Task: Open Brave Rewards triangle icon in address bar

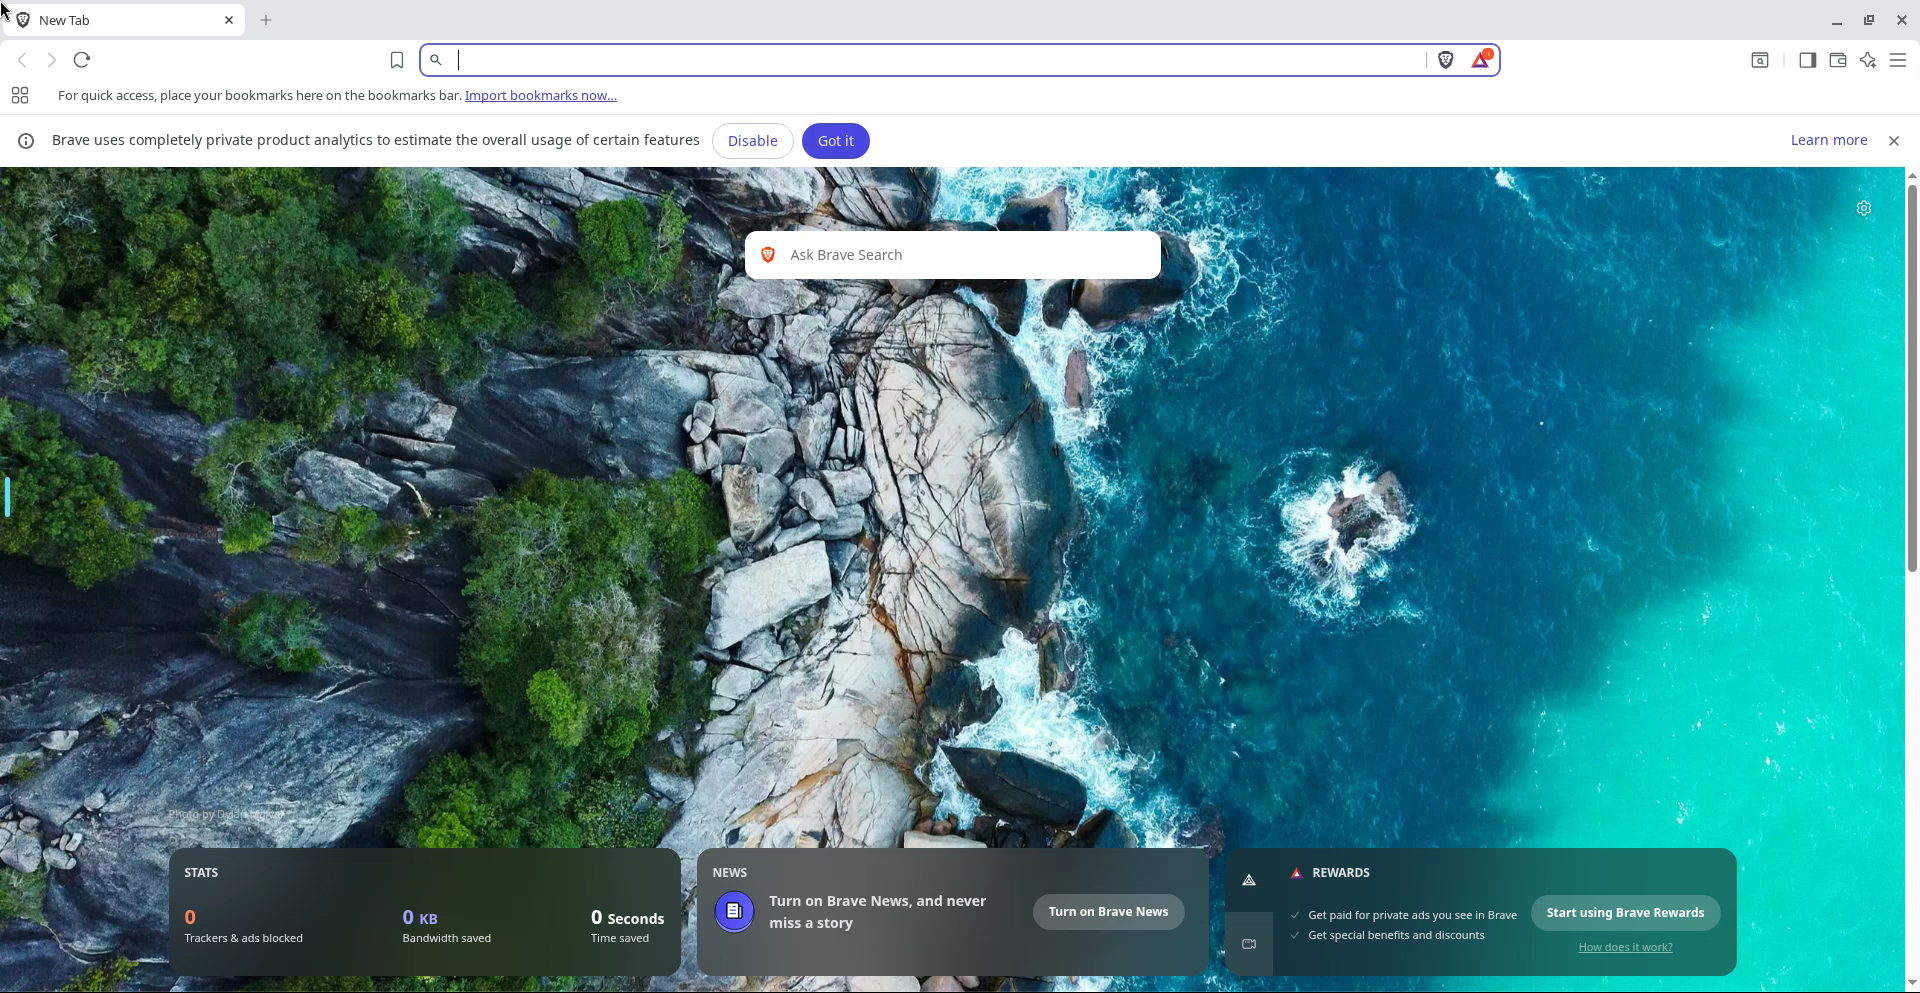Action: (1481, 60)
